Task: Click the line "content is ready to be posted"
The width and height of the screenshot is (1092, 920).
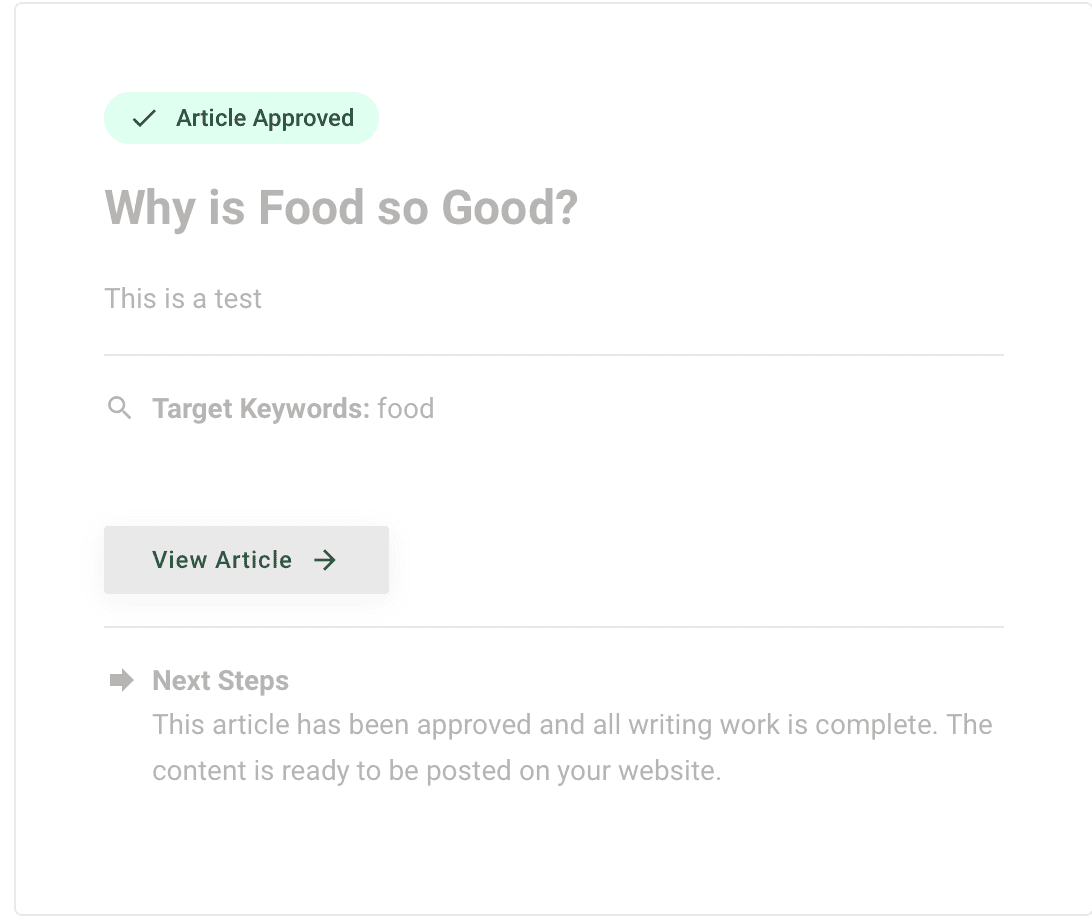Action: tap(436, 772)
